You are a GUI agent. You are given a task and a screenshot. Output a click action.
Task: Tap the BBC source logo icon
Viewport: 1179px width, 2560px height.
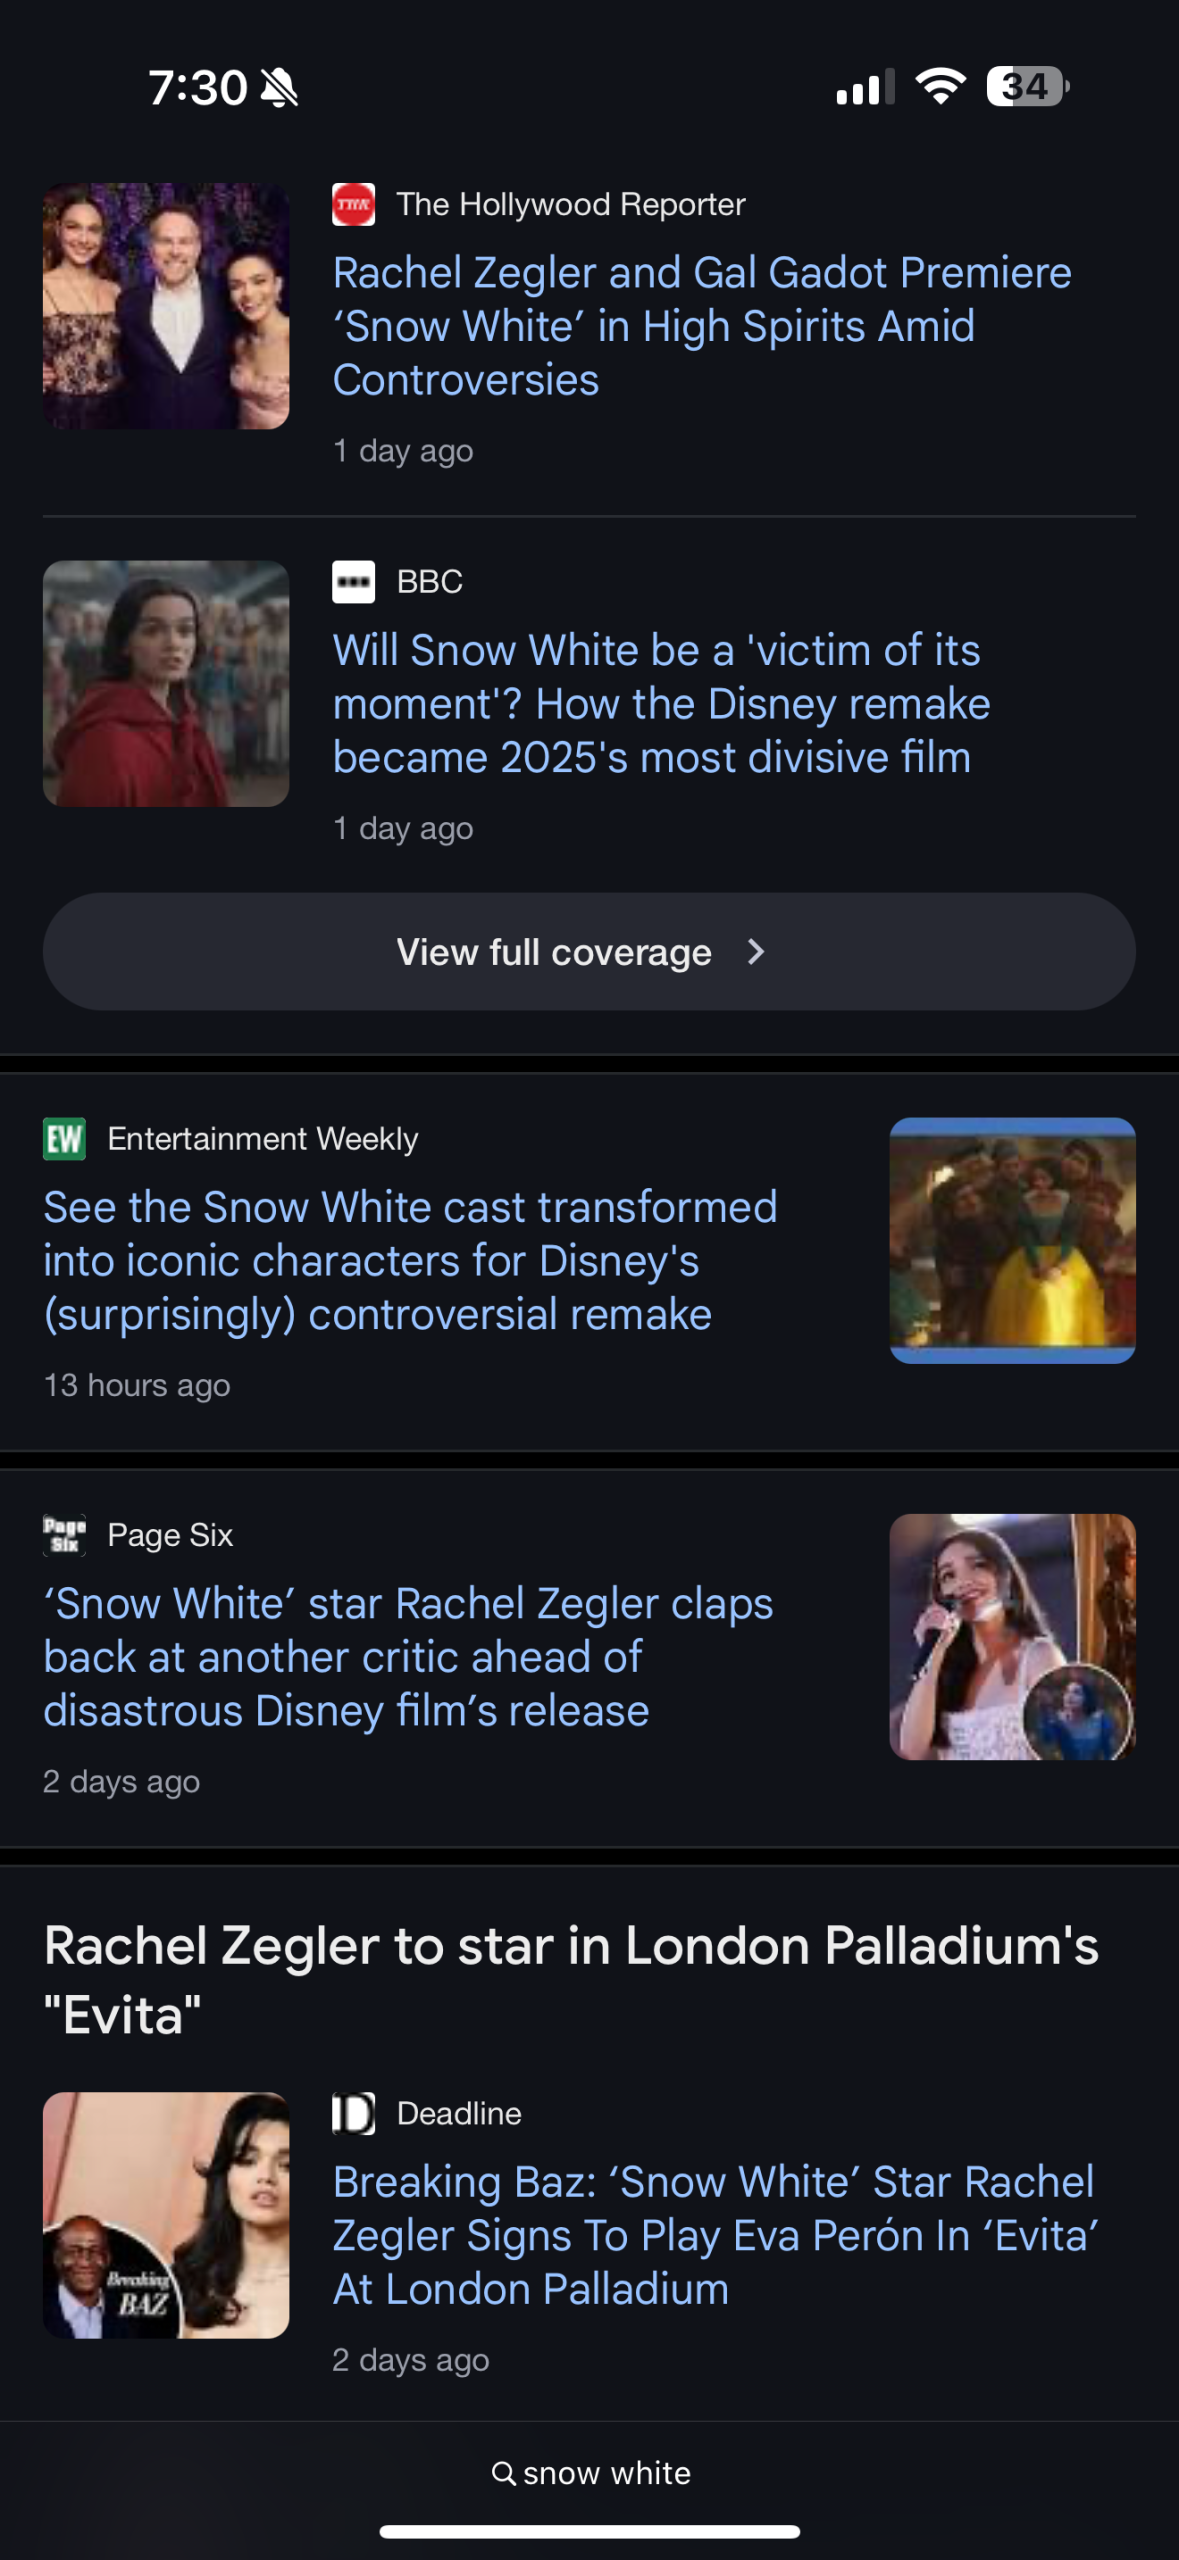coord(353,582)
